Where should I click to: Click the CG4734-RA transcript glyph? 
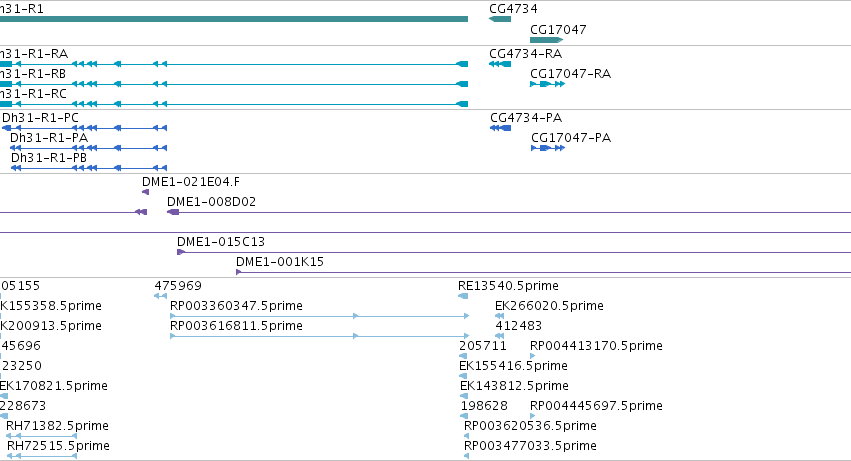click(x=500, y=64)
